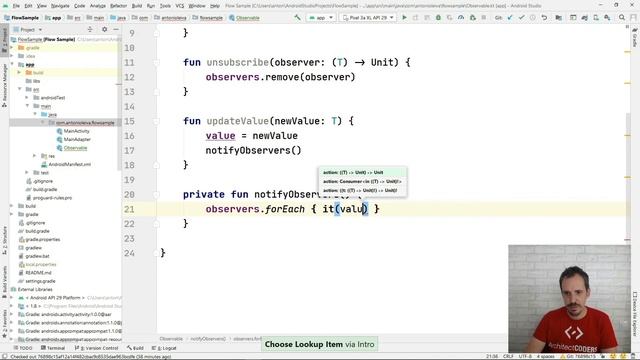The height and width of the screenshot is (360, 640).
Task: Collapse the main folder in project tree
Action: point(27,106)
